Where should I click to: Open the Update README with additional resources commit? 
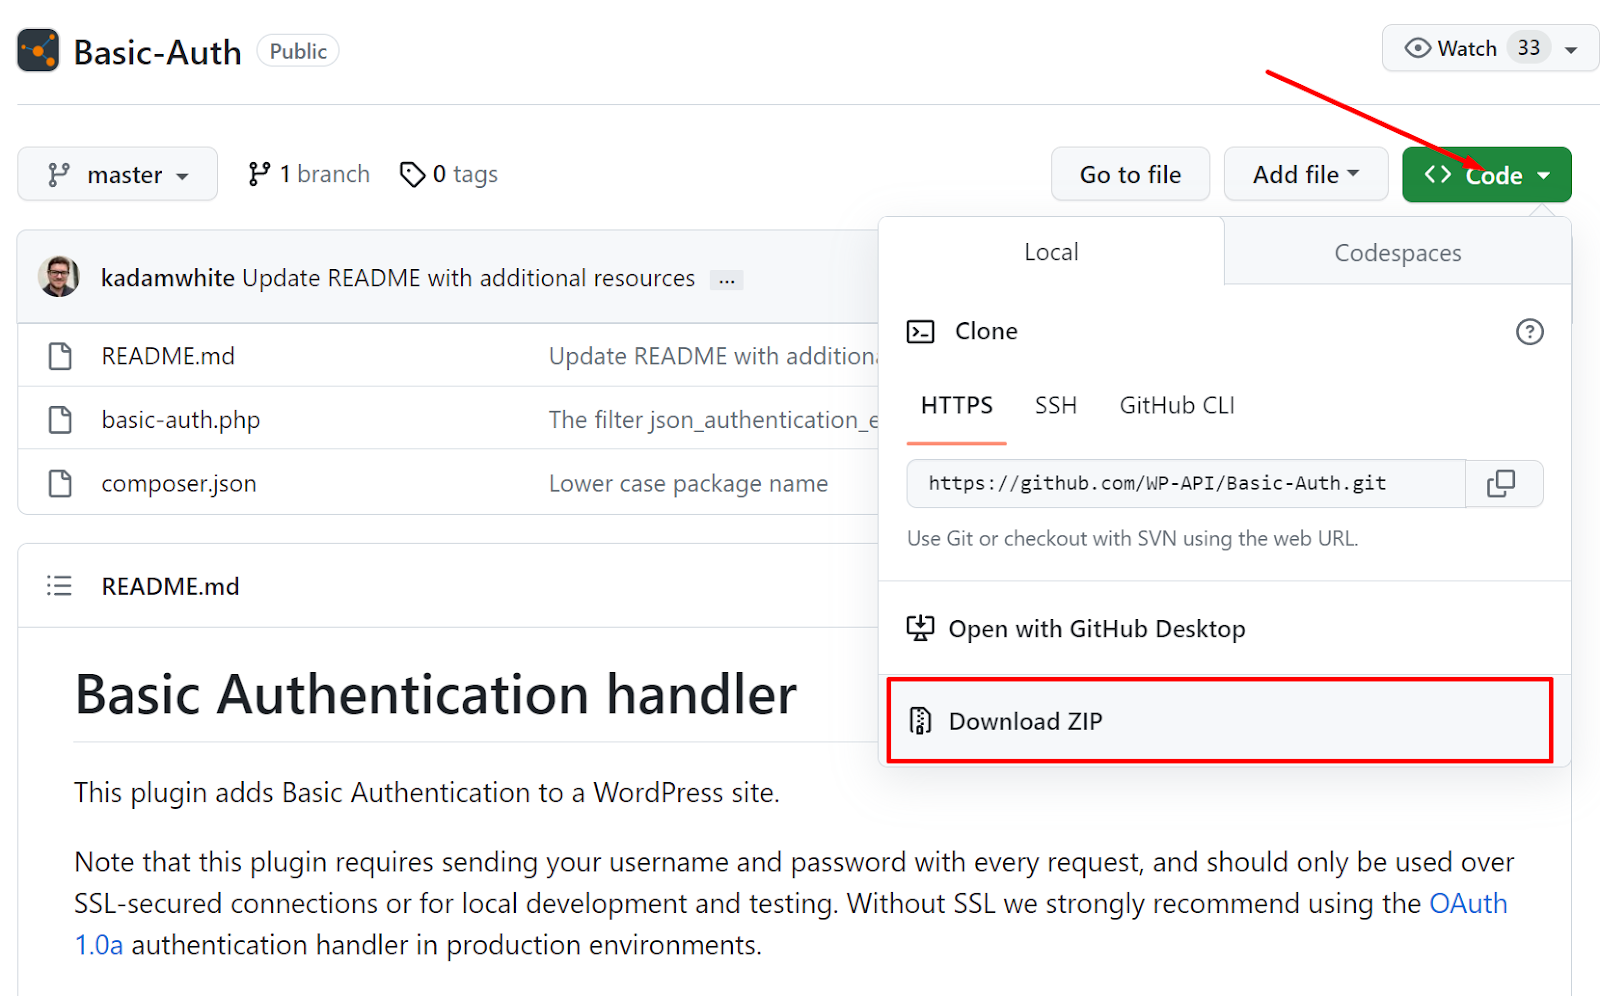[x=468, y=278]
